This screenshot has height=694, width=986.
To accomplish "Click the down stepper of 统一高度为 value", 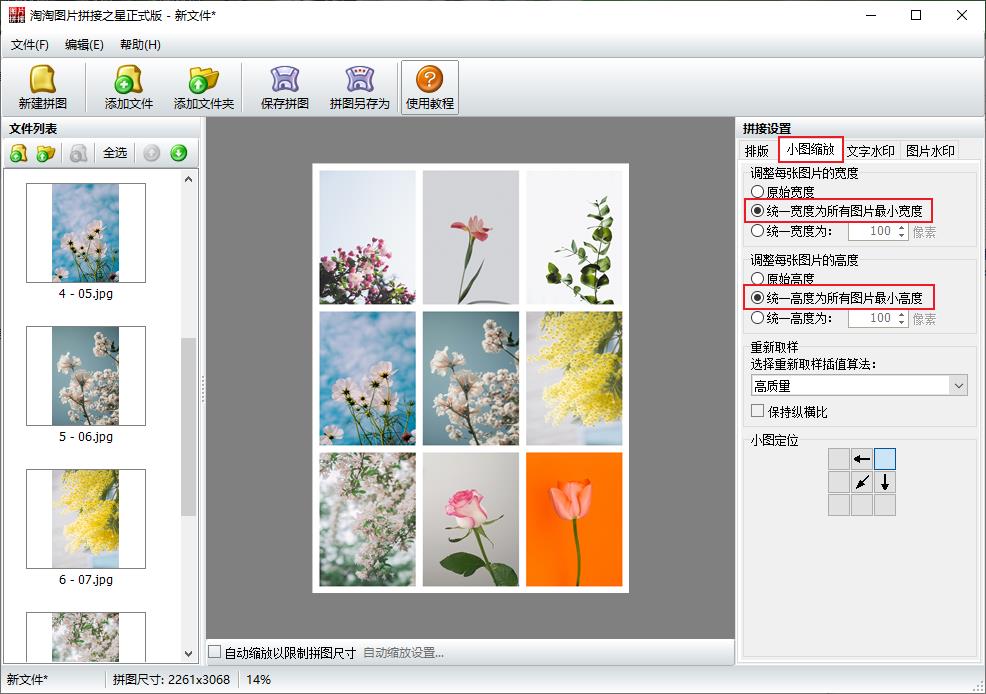I will pos(902,322).
